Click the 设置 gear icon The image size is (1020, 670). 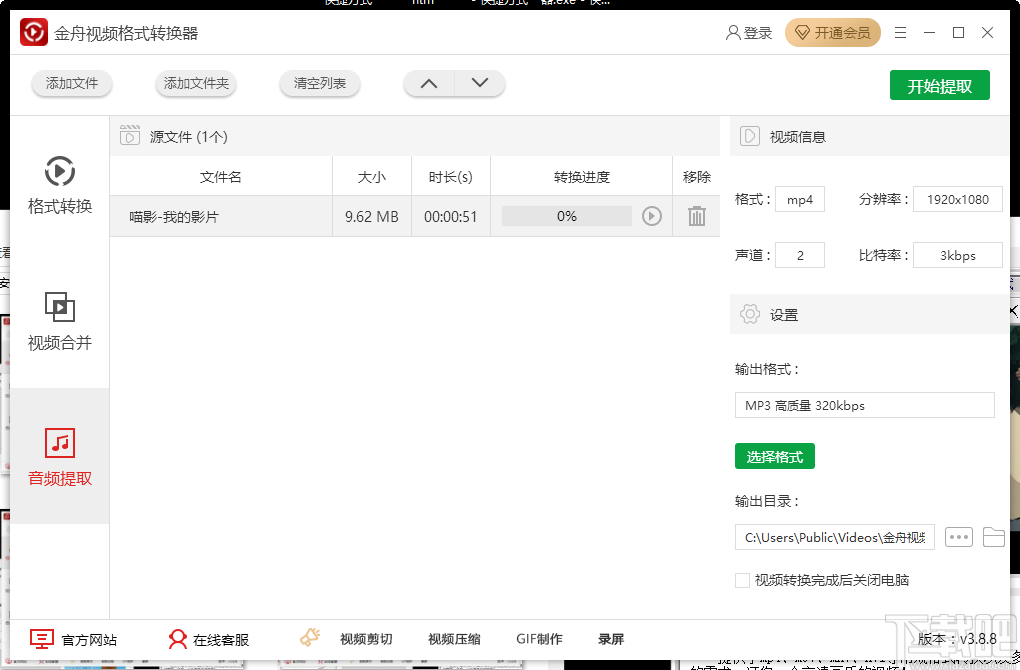pyautogui.click(x=749, y=314)
